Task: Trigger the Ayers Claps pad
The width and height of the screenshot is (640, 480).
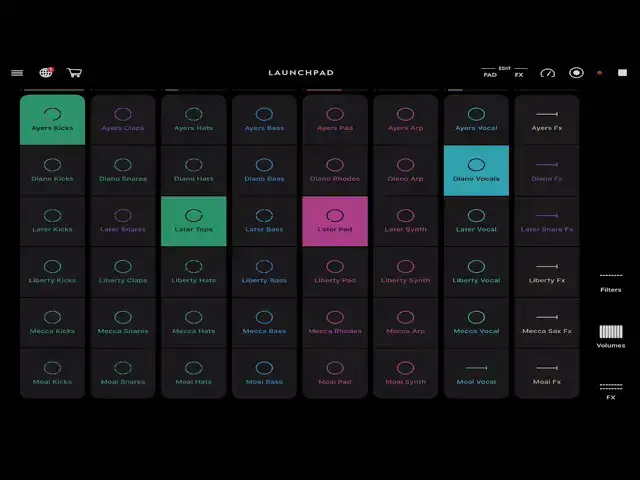Action: click(x=123, y=120)
